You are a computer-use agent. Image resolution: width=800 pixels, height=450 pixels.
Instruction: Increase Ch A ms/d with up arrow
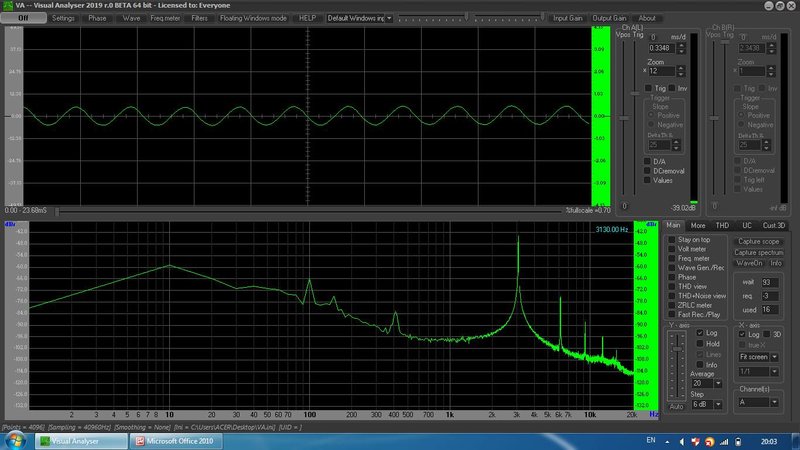681,45
